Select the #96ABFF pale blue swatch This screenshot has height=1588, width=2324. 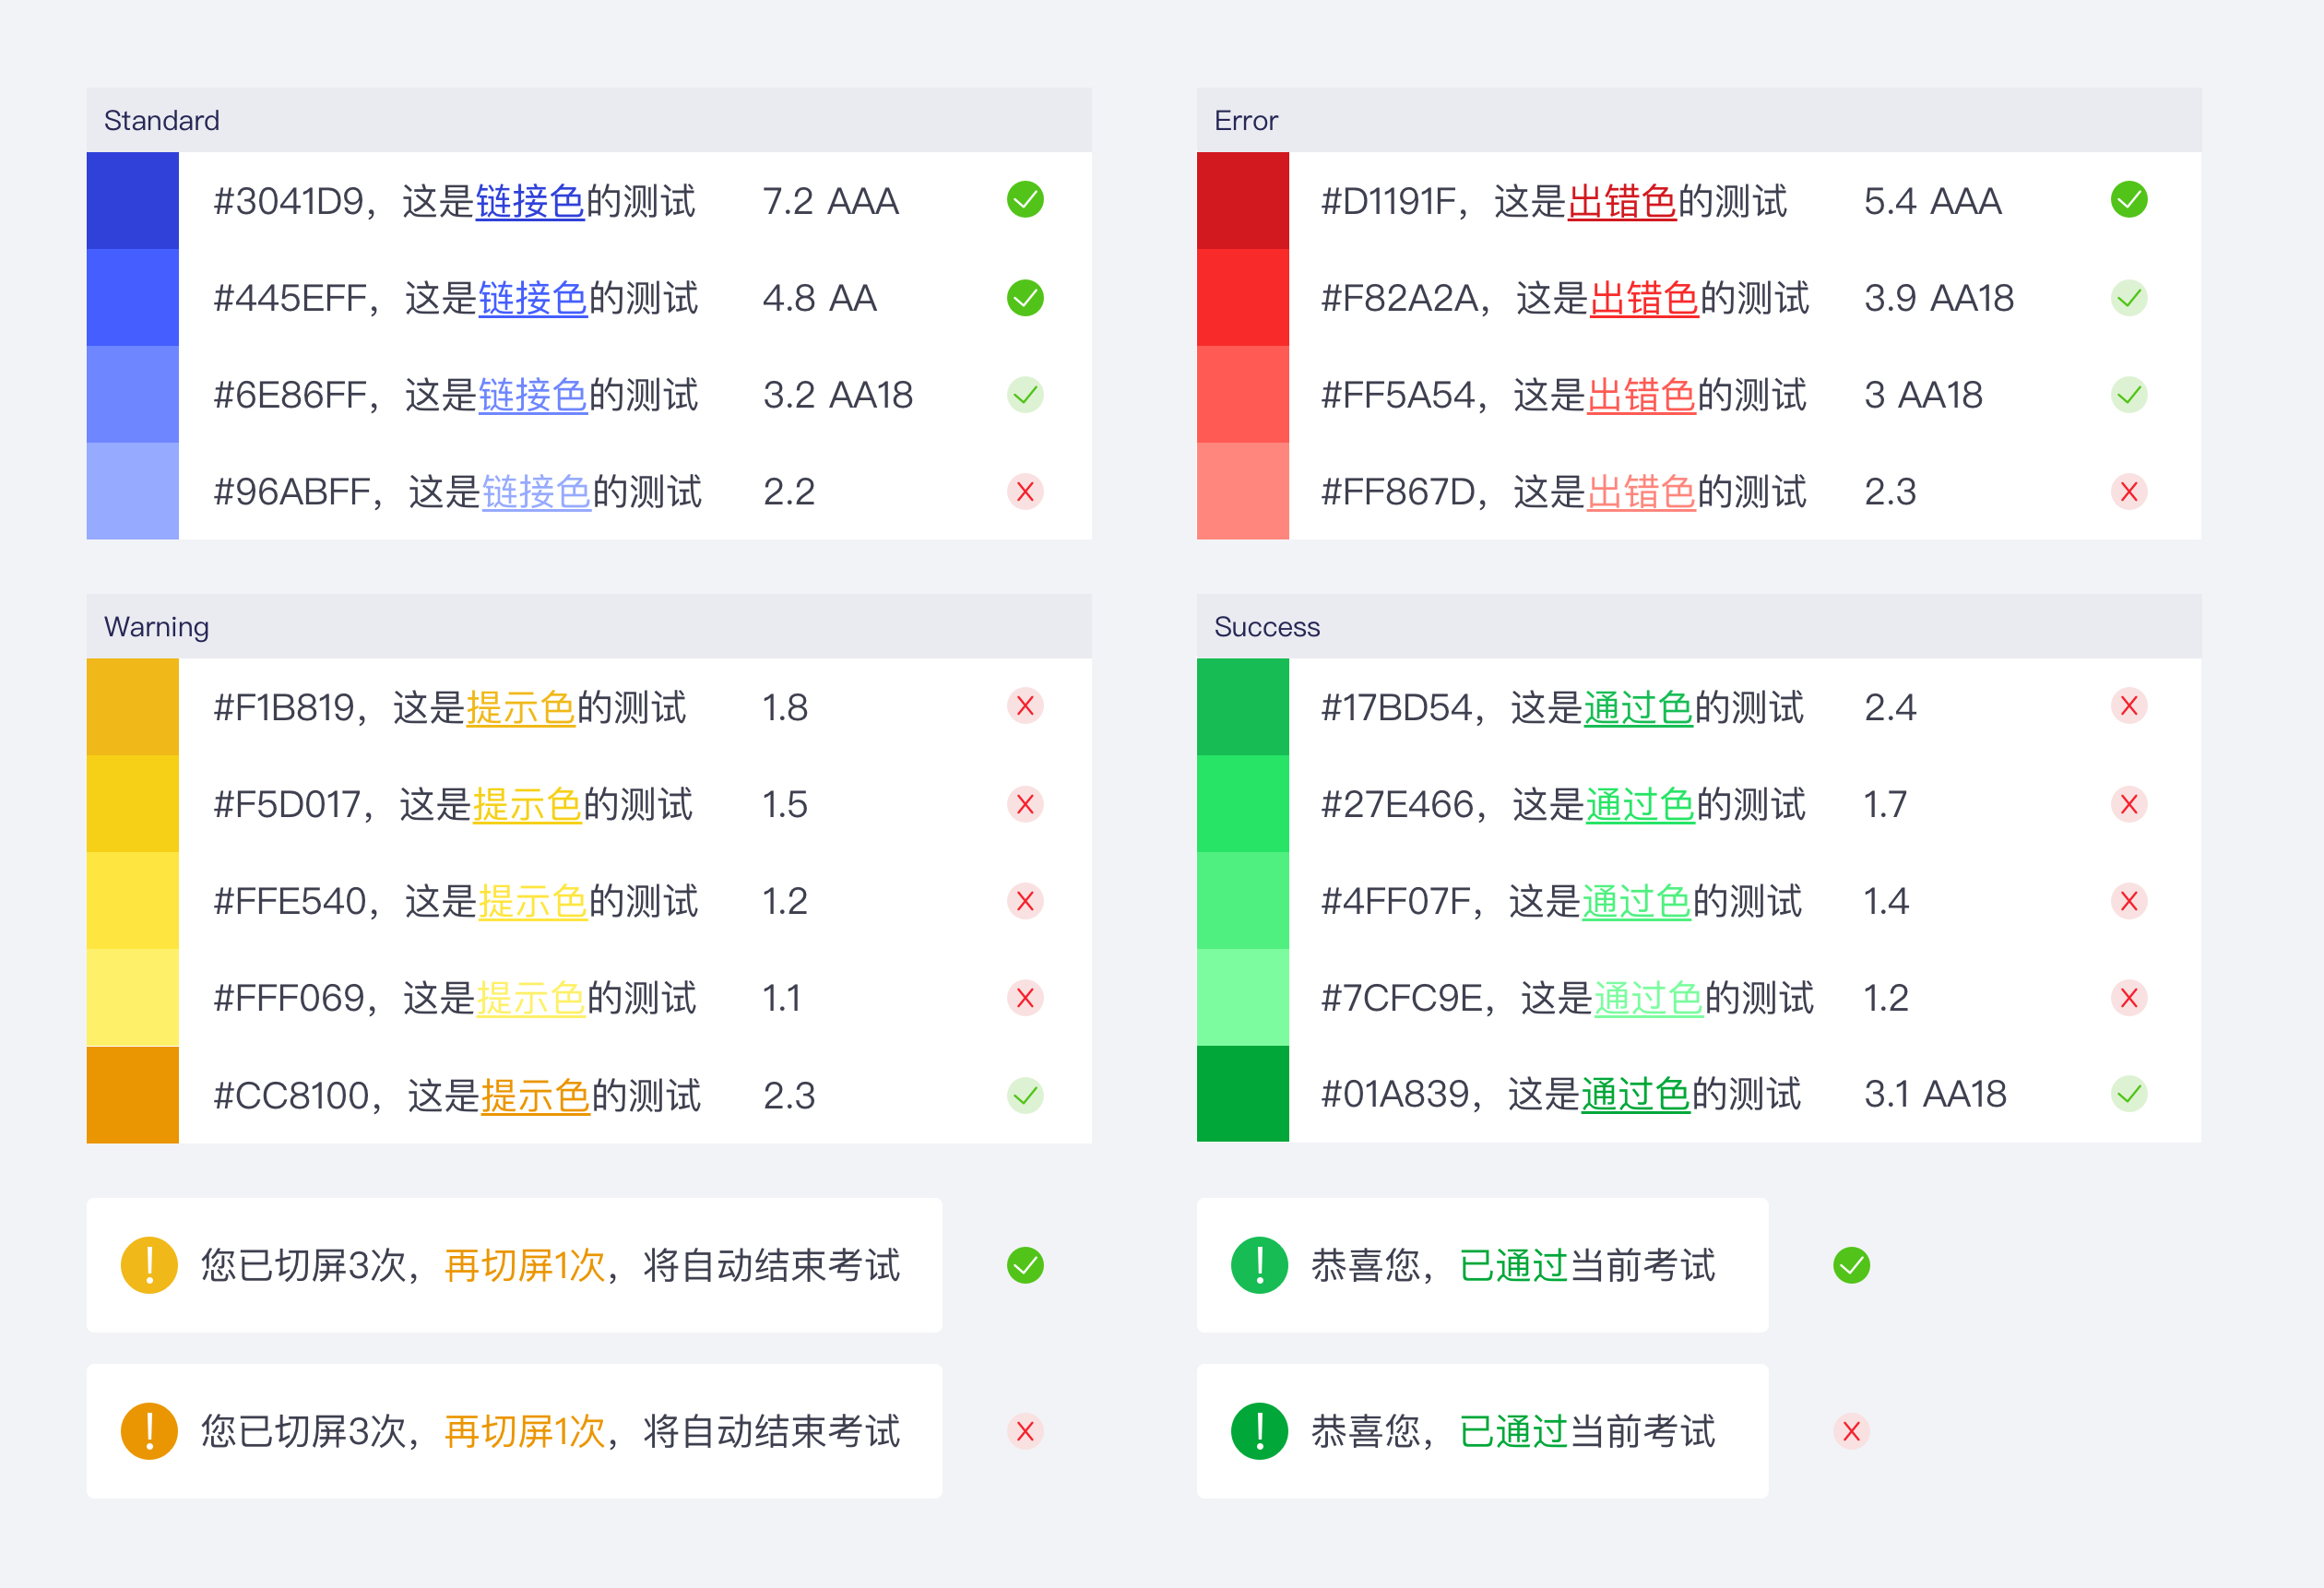[x=132, y=491]
